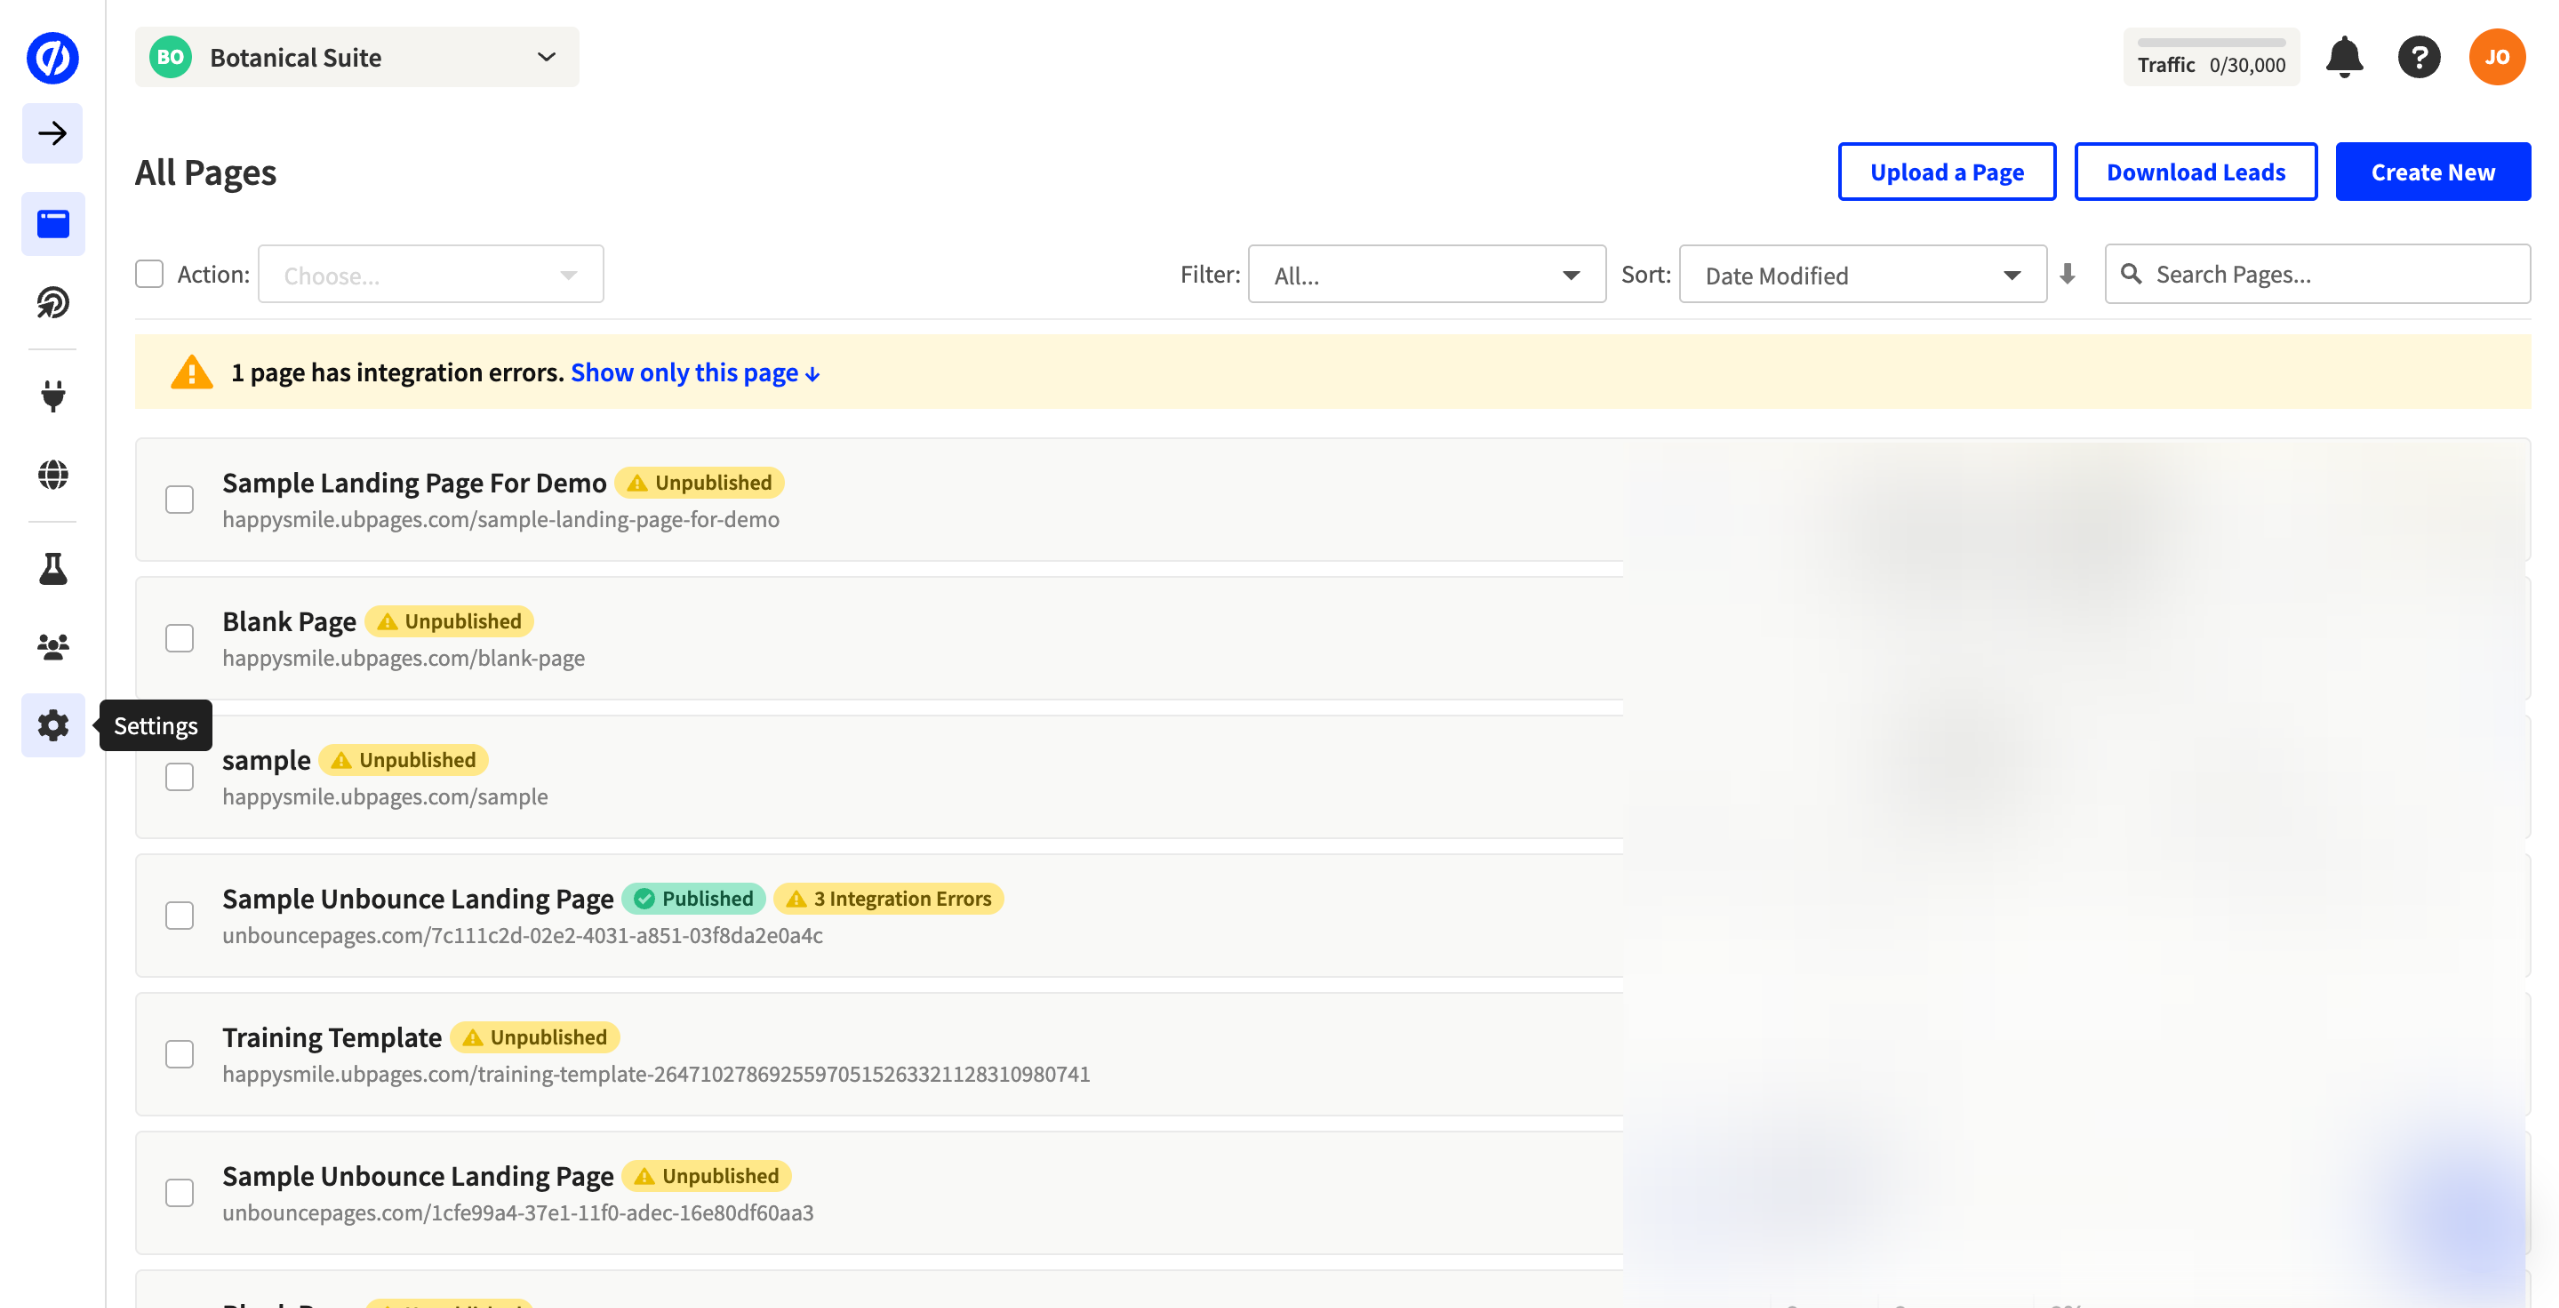Open the Experiments flask icon
The width and height of the screenshot is (2559, 1308).
pos(53,568)
